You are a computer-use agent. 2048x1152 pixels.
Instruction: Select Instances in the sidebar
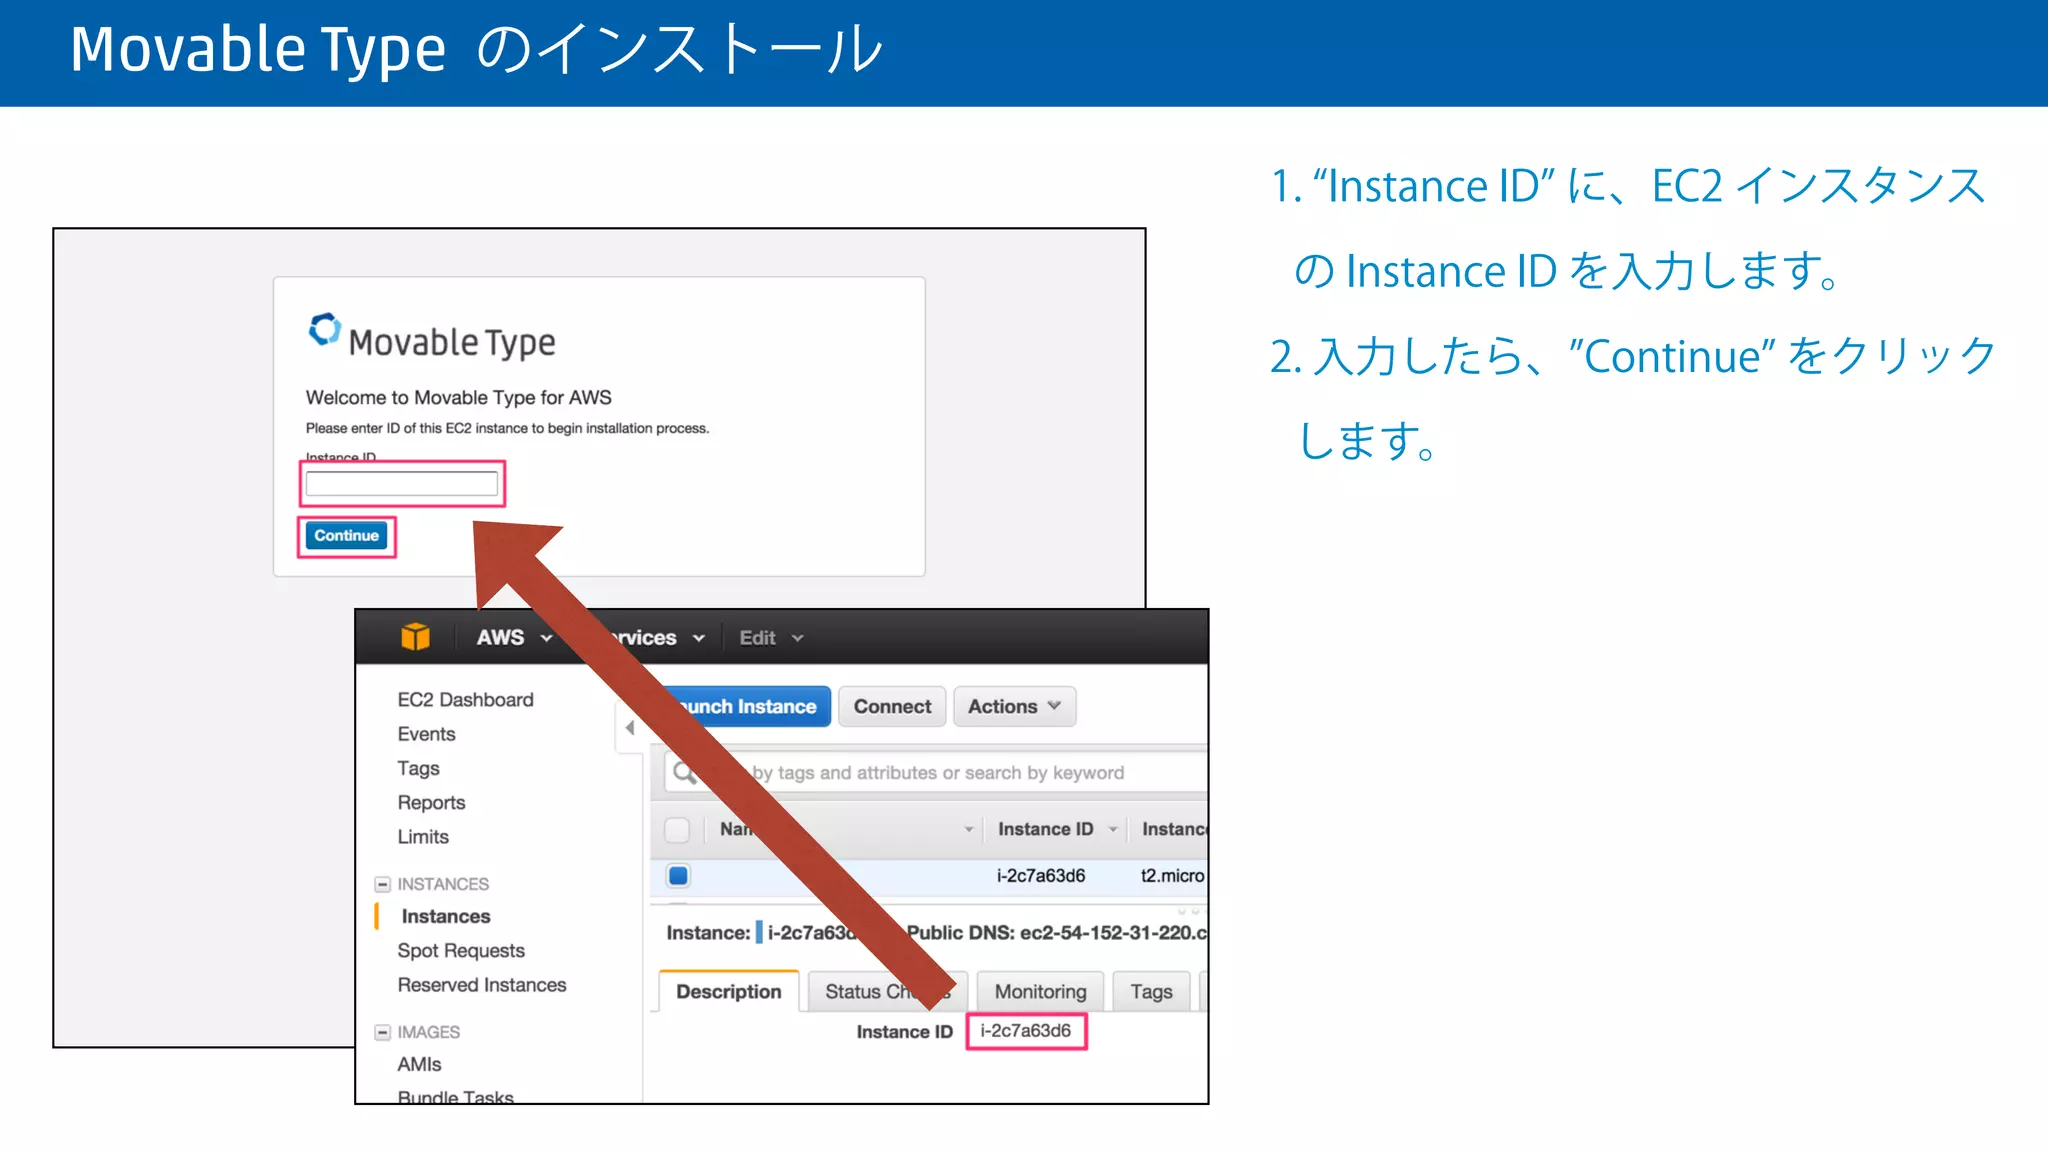pos(446,917)
